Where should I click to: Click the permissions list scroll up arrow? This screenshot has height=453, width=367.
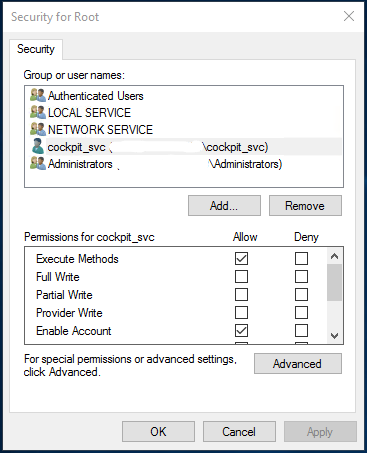(x=334, y=256)
